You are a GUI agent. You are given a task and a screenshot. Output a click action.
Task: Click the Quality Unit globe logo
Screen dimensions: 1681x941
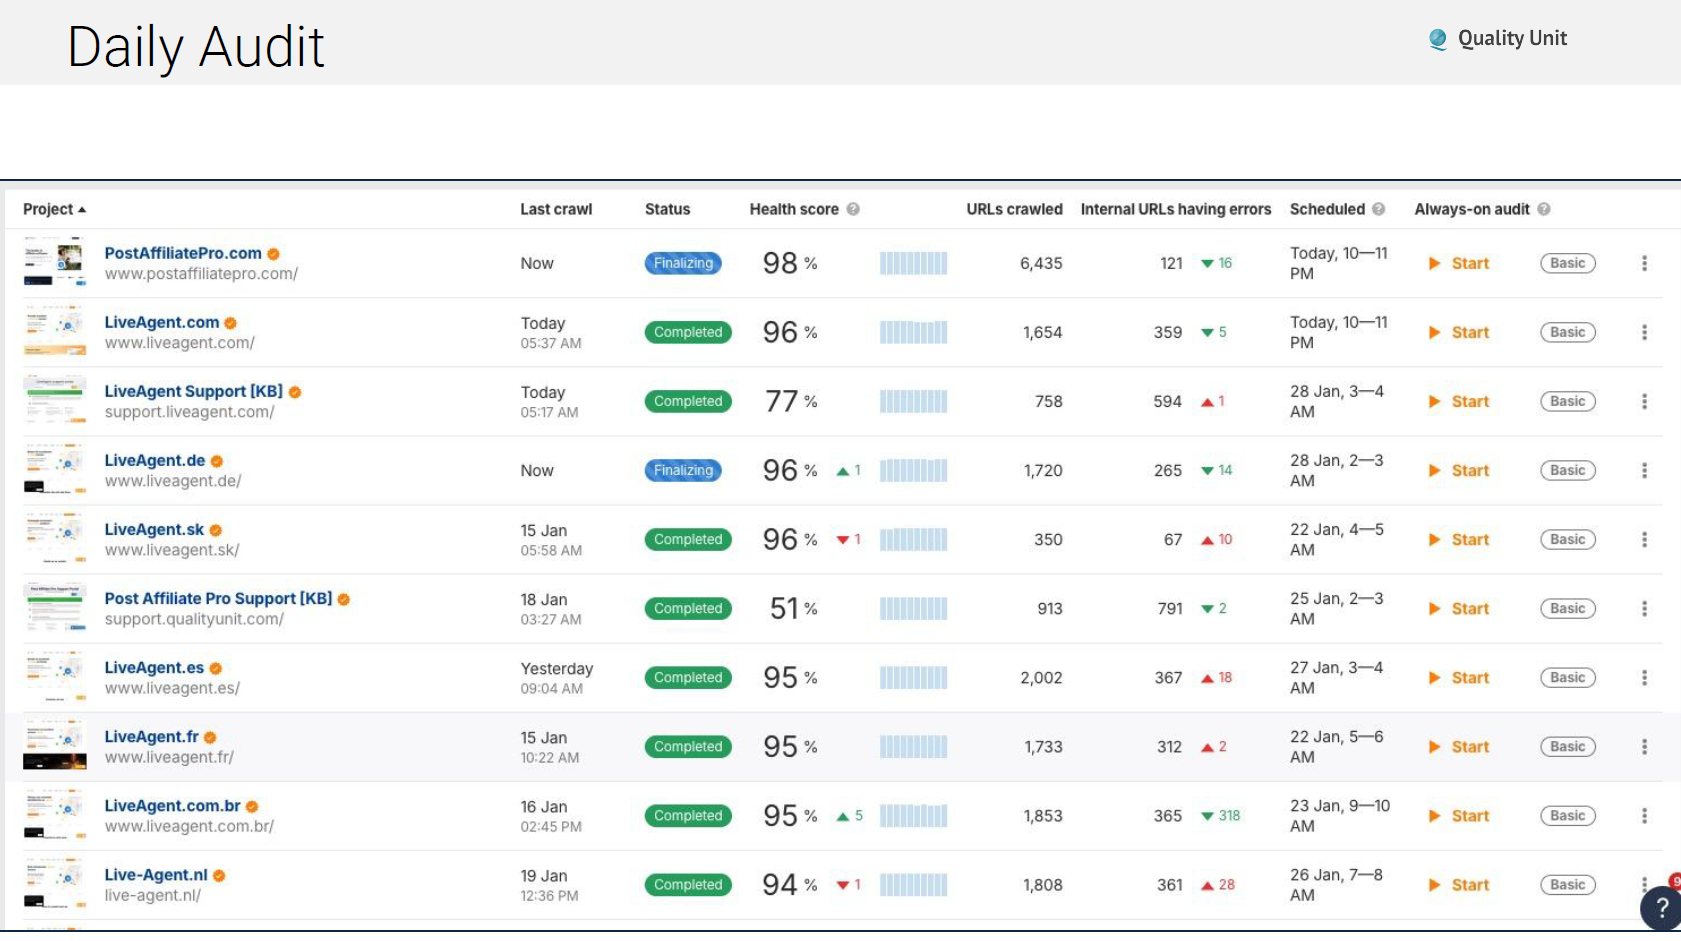coord(1437,38)
